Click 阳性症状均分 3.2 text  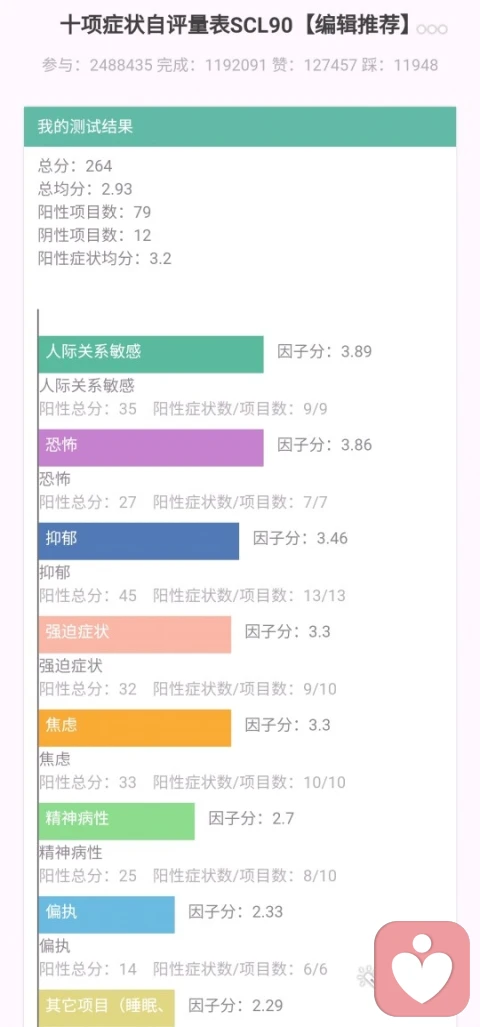click(x=105, y=258)
